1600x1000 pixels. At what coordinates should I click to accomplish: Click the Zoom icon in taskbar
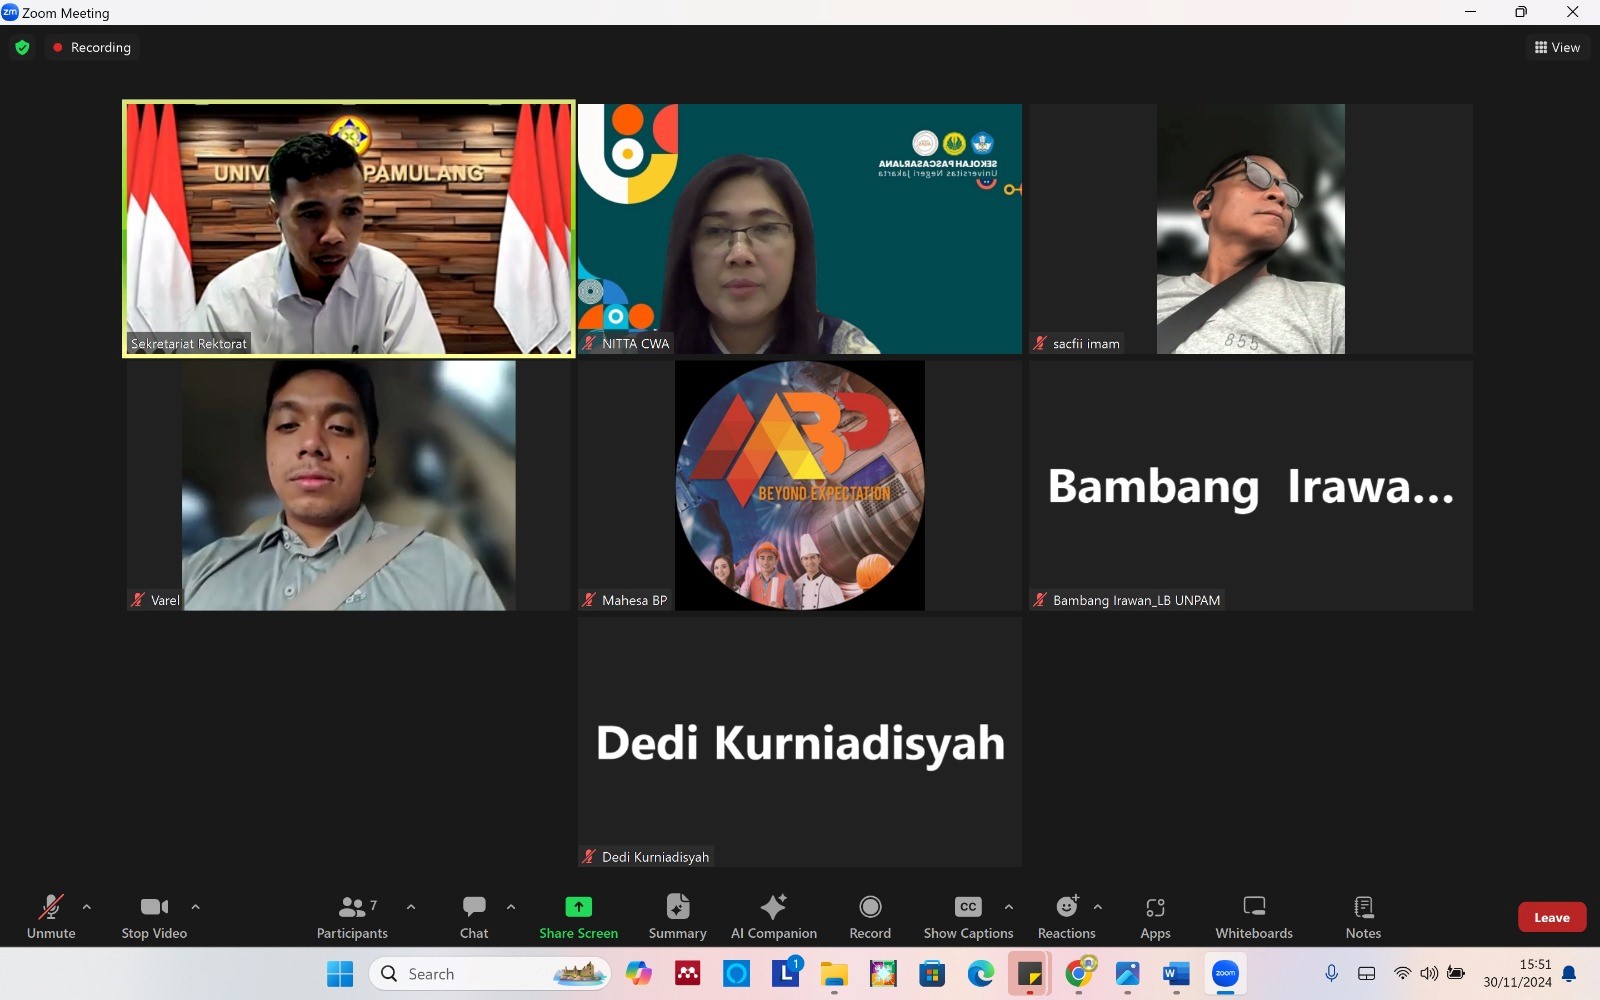pyautogui.click(x=1225, y=974)
